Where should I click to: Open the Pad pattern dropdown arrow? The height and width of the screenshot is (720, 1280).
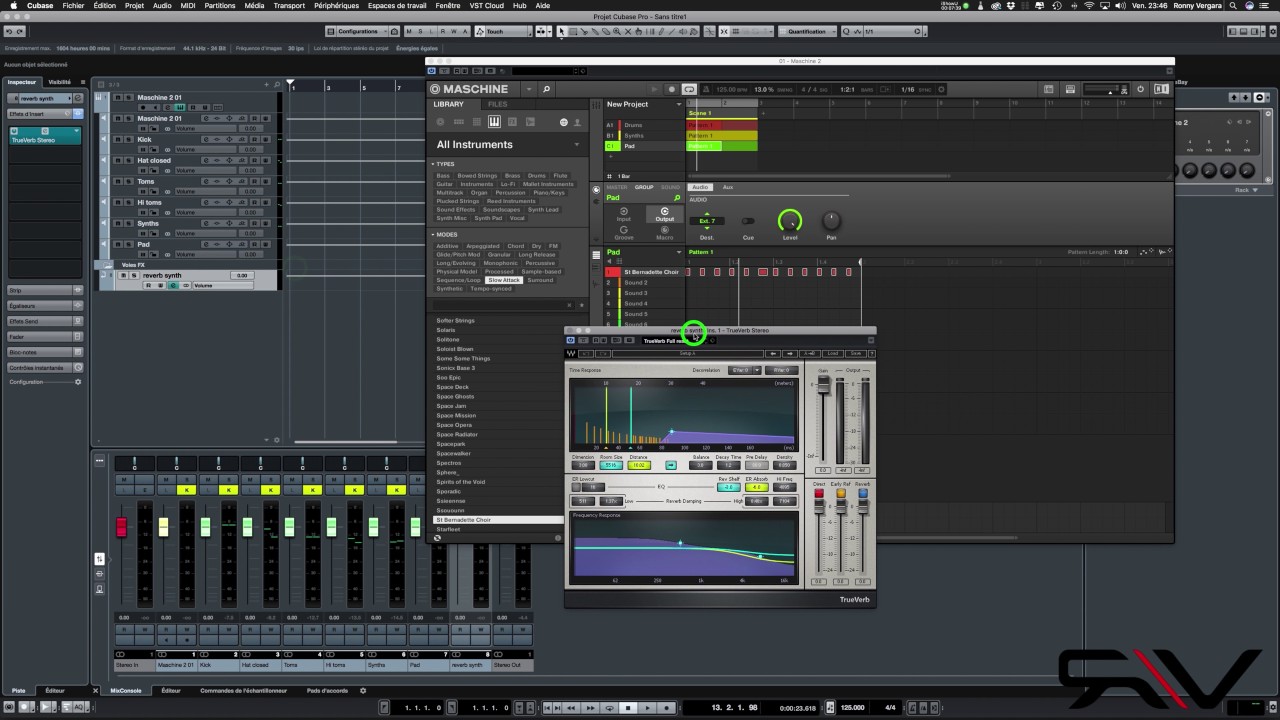[x=679, y=252]
